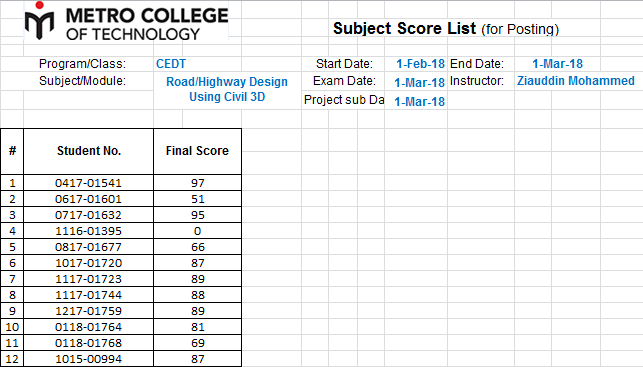Select student number 0118-01764

coord(89,327)
